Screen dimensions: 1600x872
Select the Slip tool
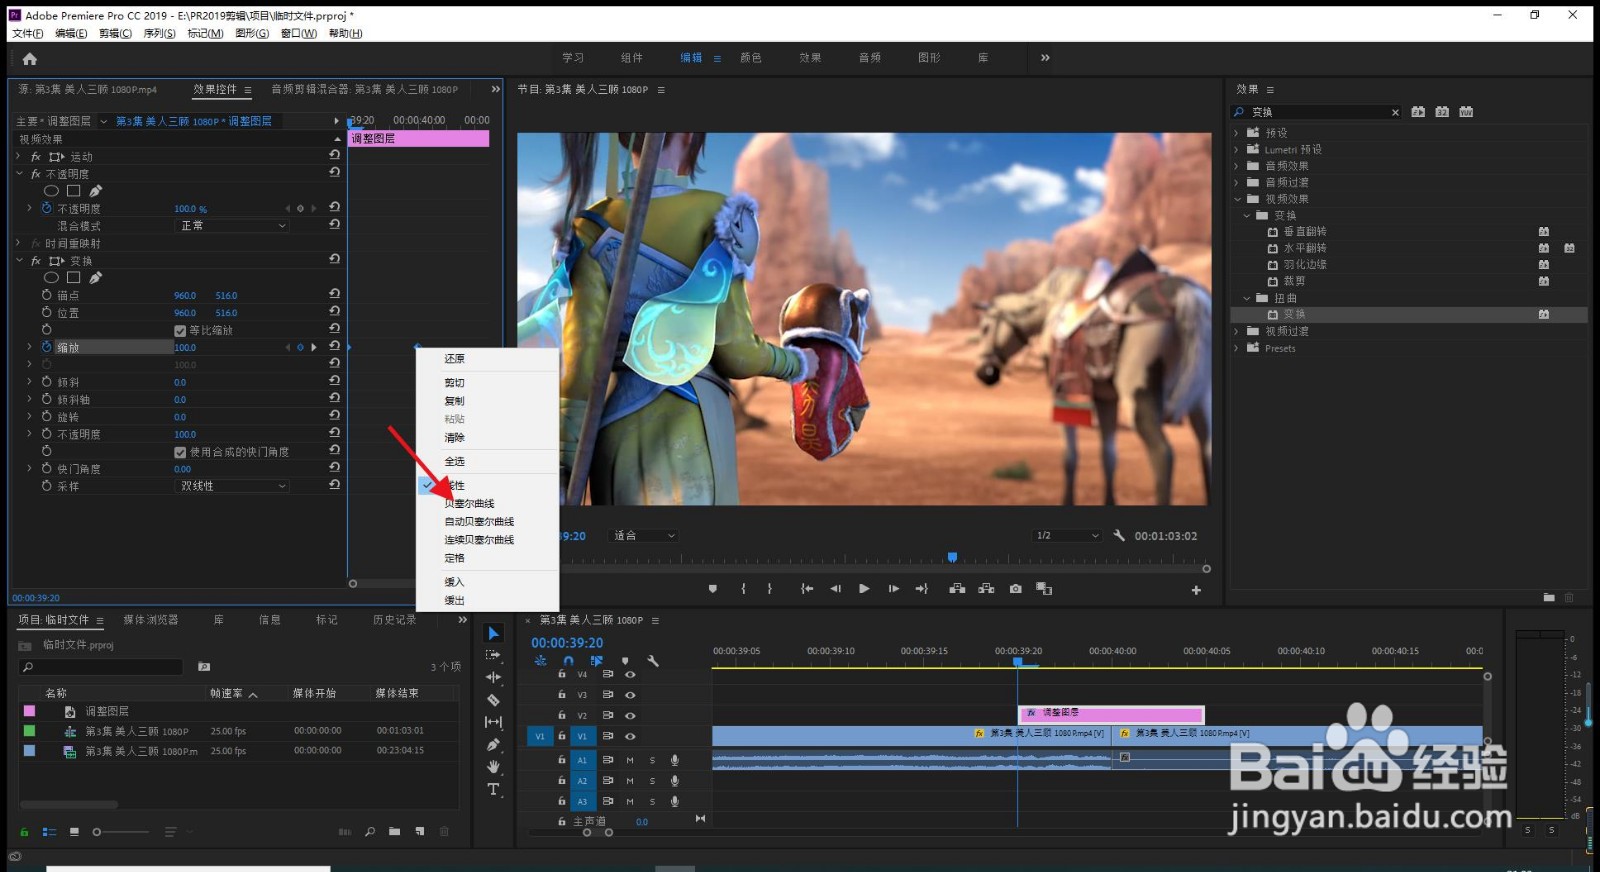[x=493, y=722]
